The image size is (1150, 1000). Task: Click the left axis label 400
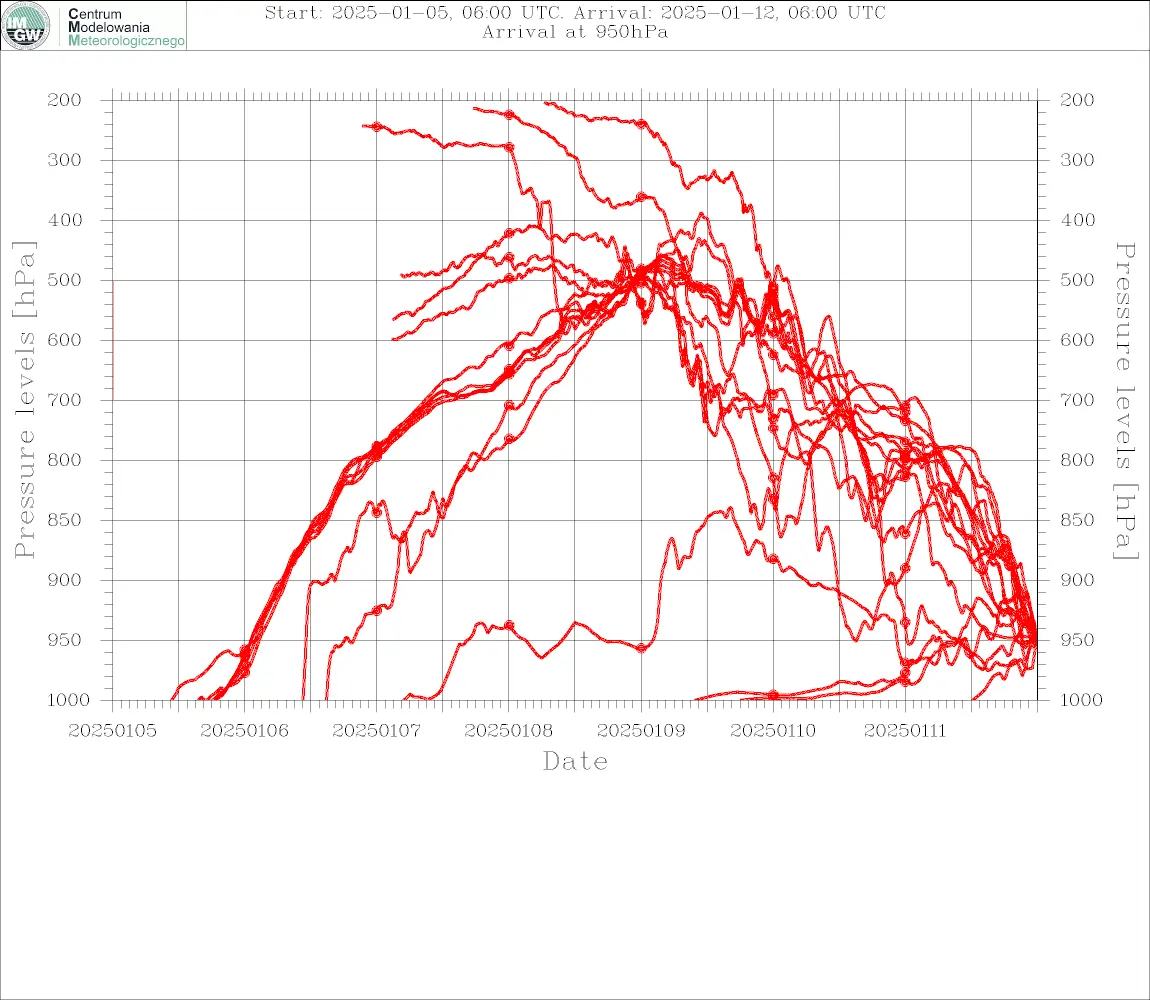pos(65,220)
